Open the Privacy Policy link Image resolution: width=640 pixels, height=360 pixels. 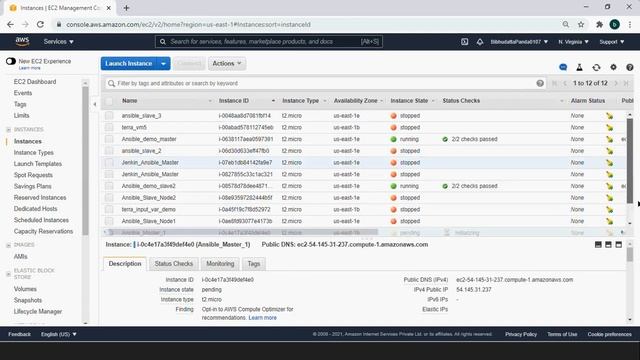521,334
